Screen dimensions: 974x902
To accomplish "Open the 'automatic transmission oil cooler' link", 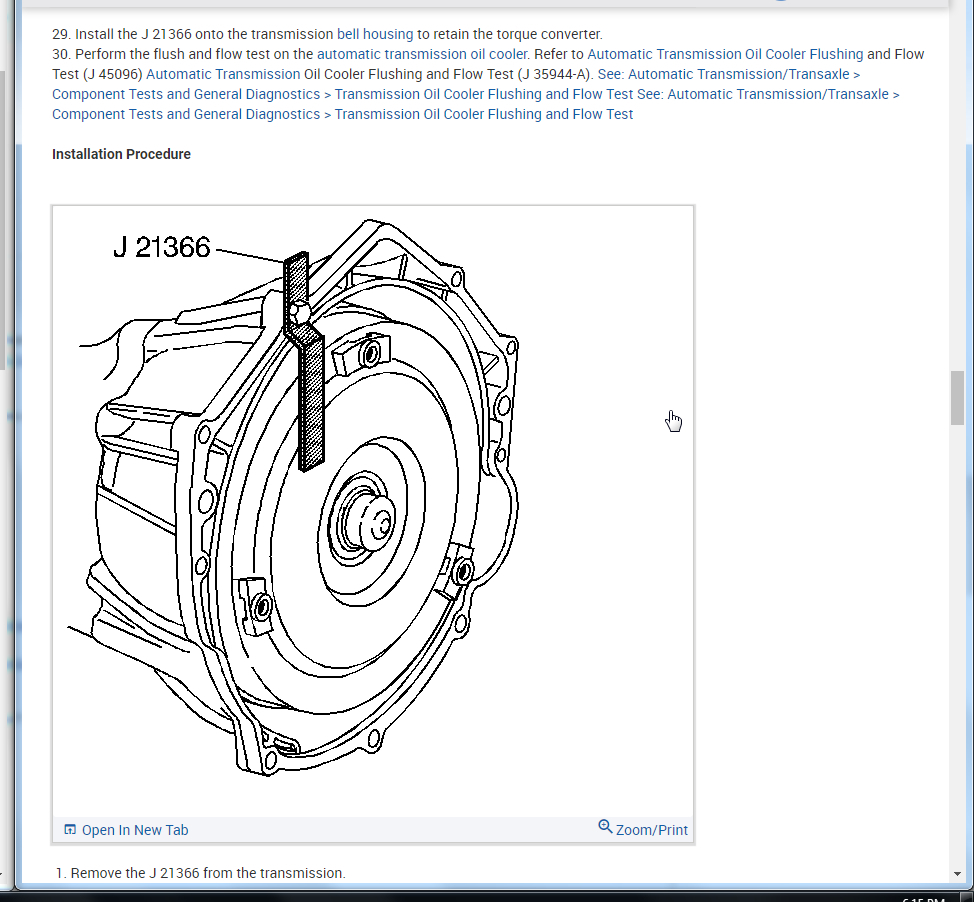I will coord(422,54).
